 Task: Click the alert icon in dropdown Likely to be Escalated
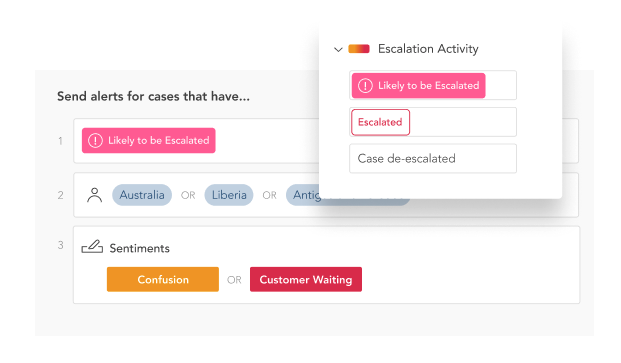(365, 86)
